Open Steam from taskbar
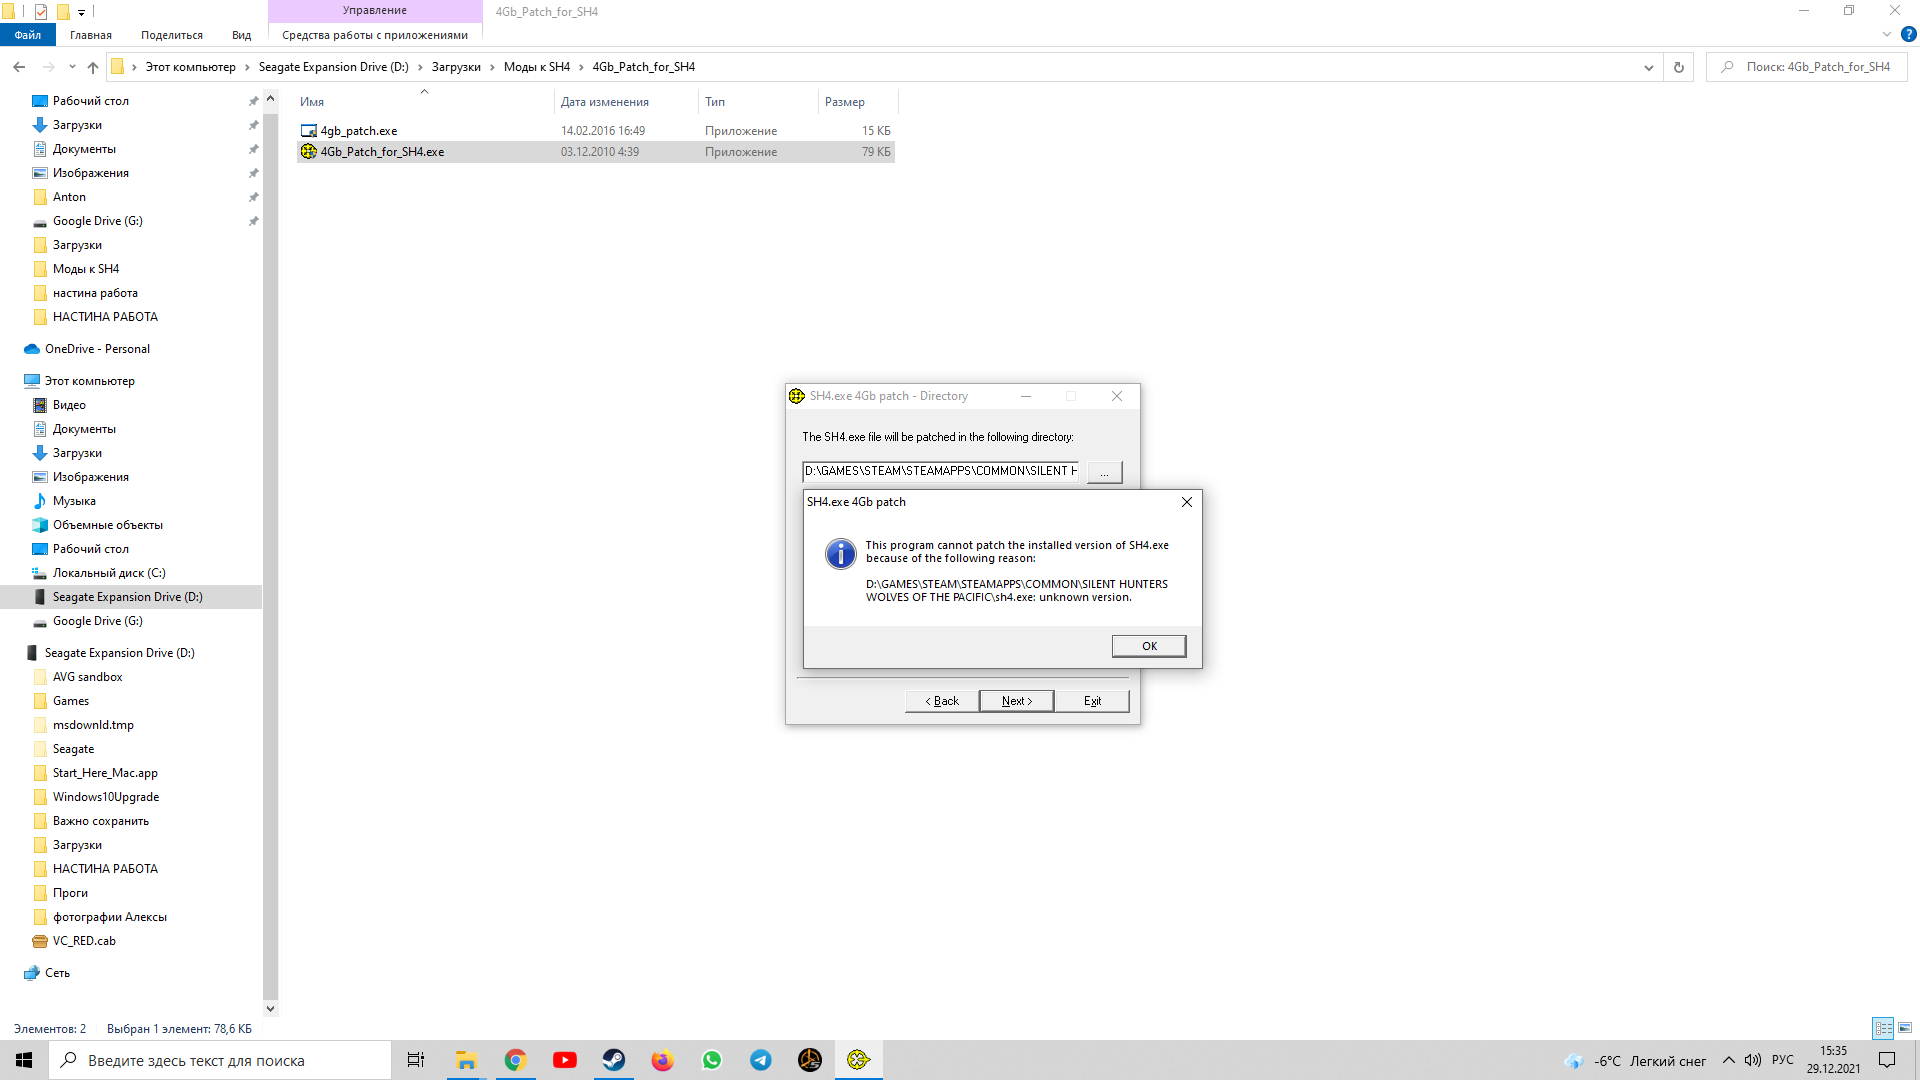The height and width of the screenshot is (1080, 1920). click(613, 1060)
